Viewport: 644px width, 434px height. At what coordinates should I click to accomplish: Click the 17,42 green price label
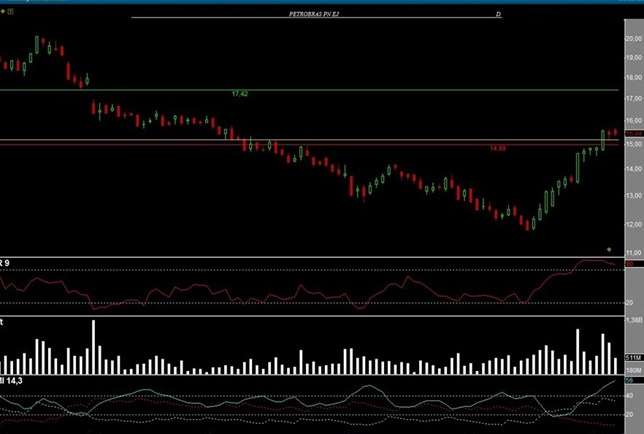(x=239, y=93)
